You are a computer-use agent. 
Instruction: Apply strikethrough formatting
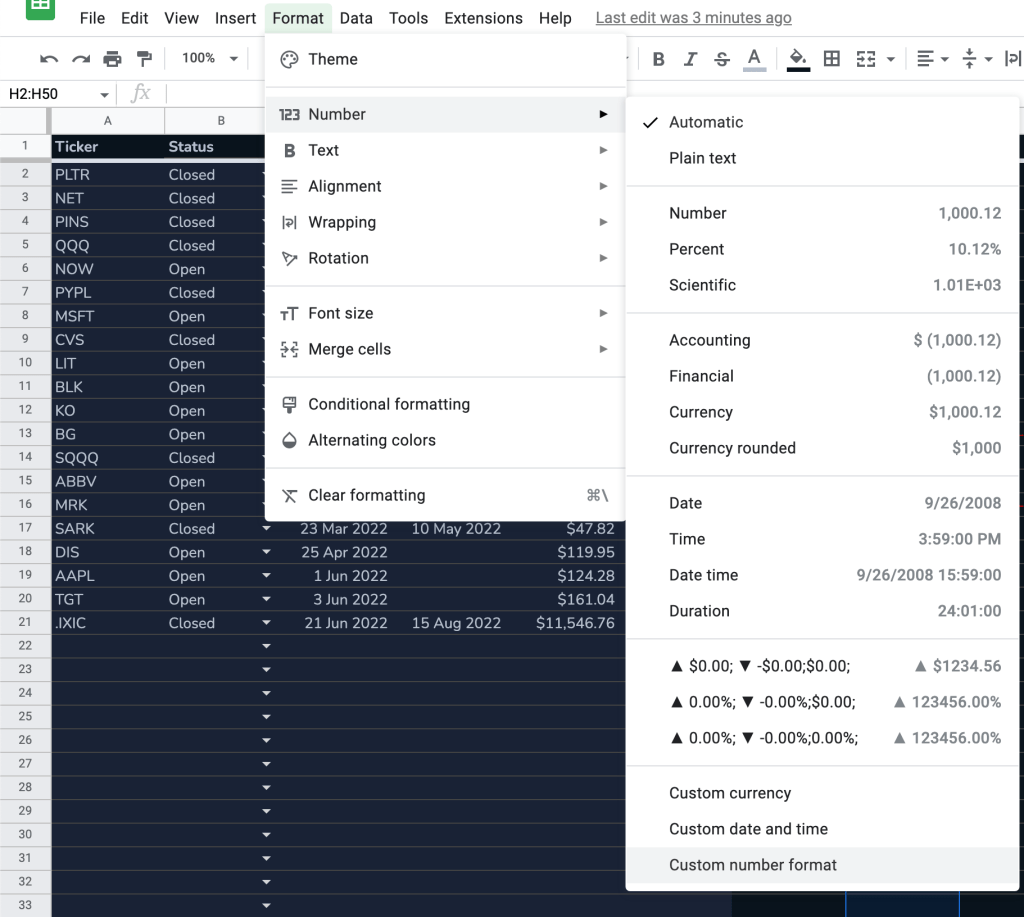click(722, 59)
